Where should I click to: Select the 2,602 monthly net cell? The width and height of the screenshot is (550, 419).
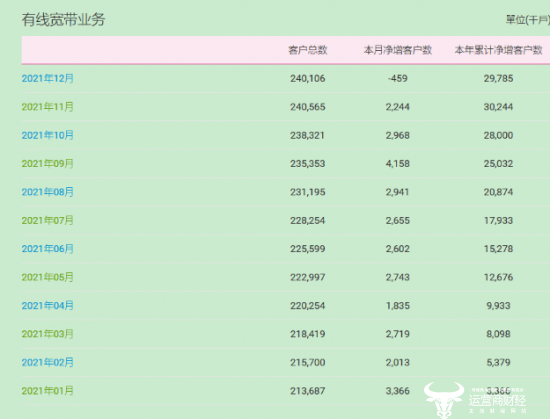[398, 249]
